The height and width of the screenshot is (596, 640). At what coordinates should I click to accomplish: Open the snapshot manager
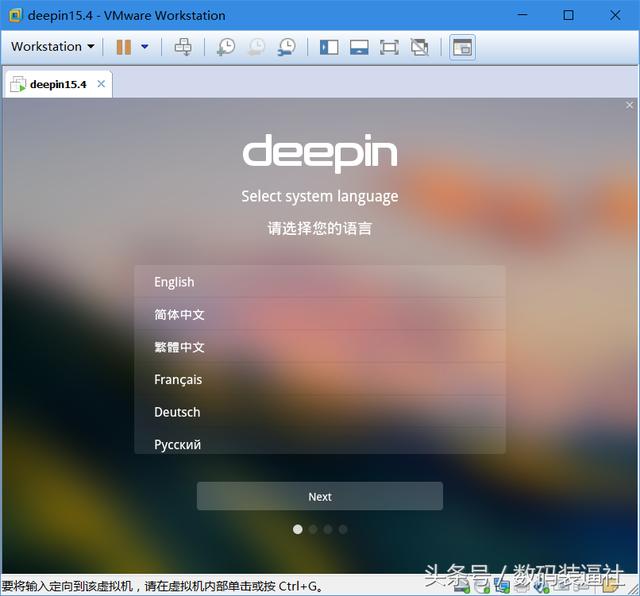[287, 47]
